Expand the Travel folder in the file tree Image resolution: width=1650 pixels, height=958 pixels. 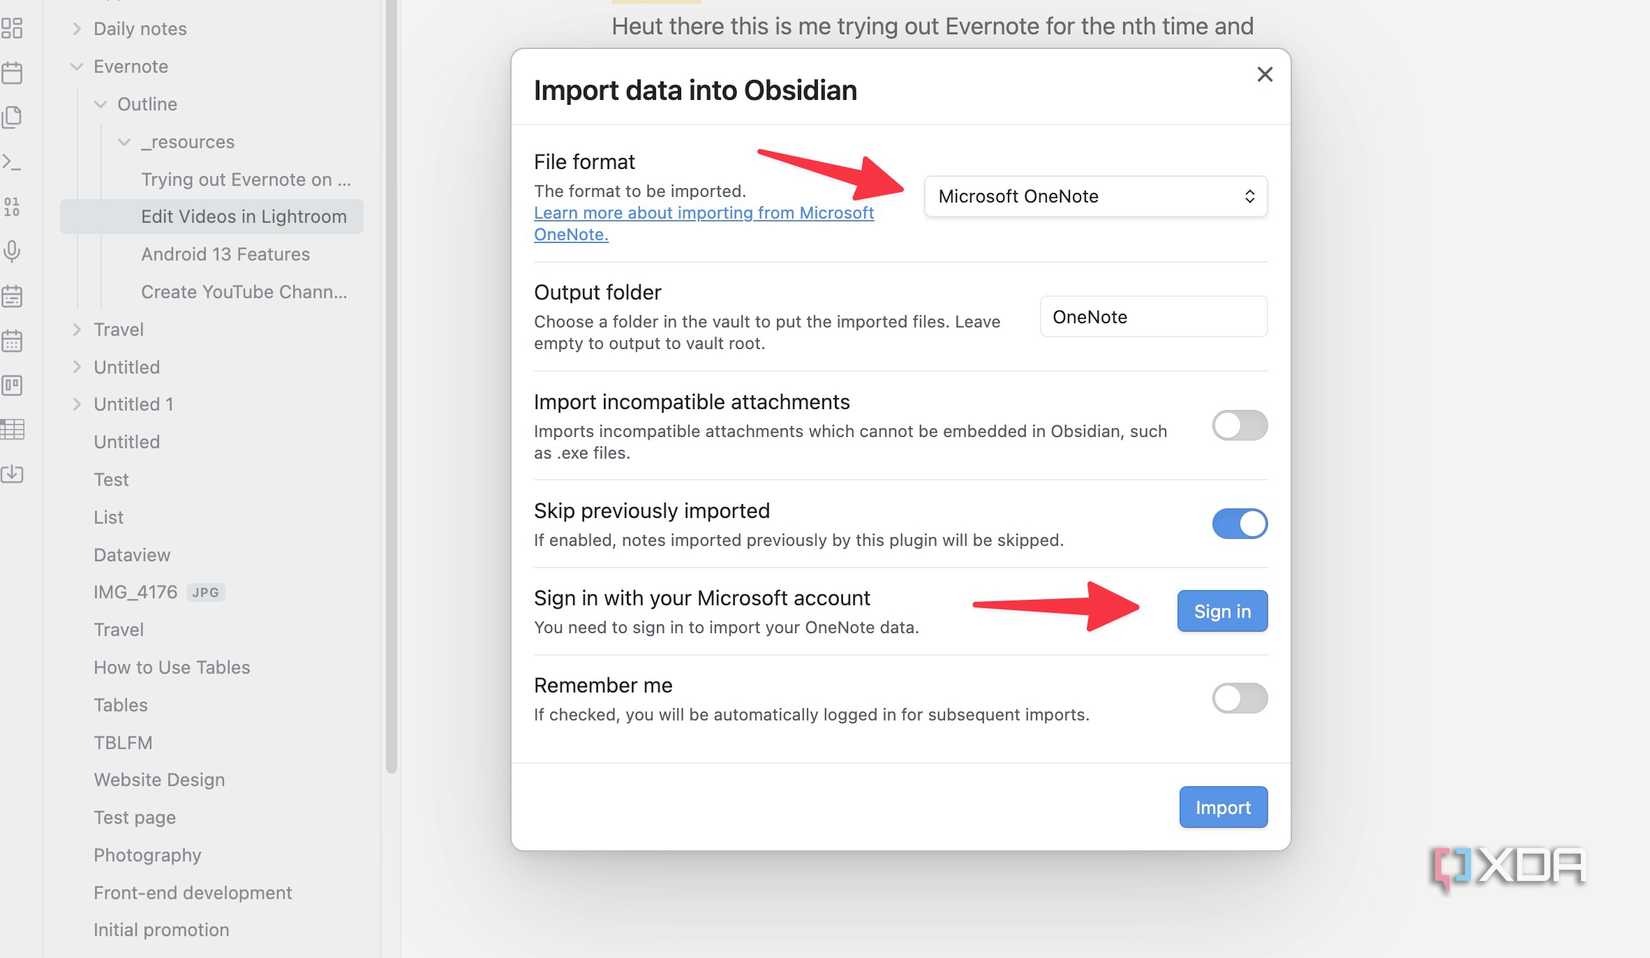(77, 329)
